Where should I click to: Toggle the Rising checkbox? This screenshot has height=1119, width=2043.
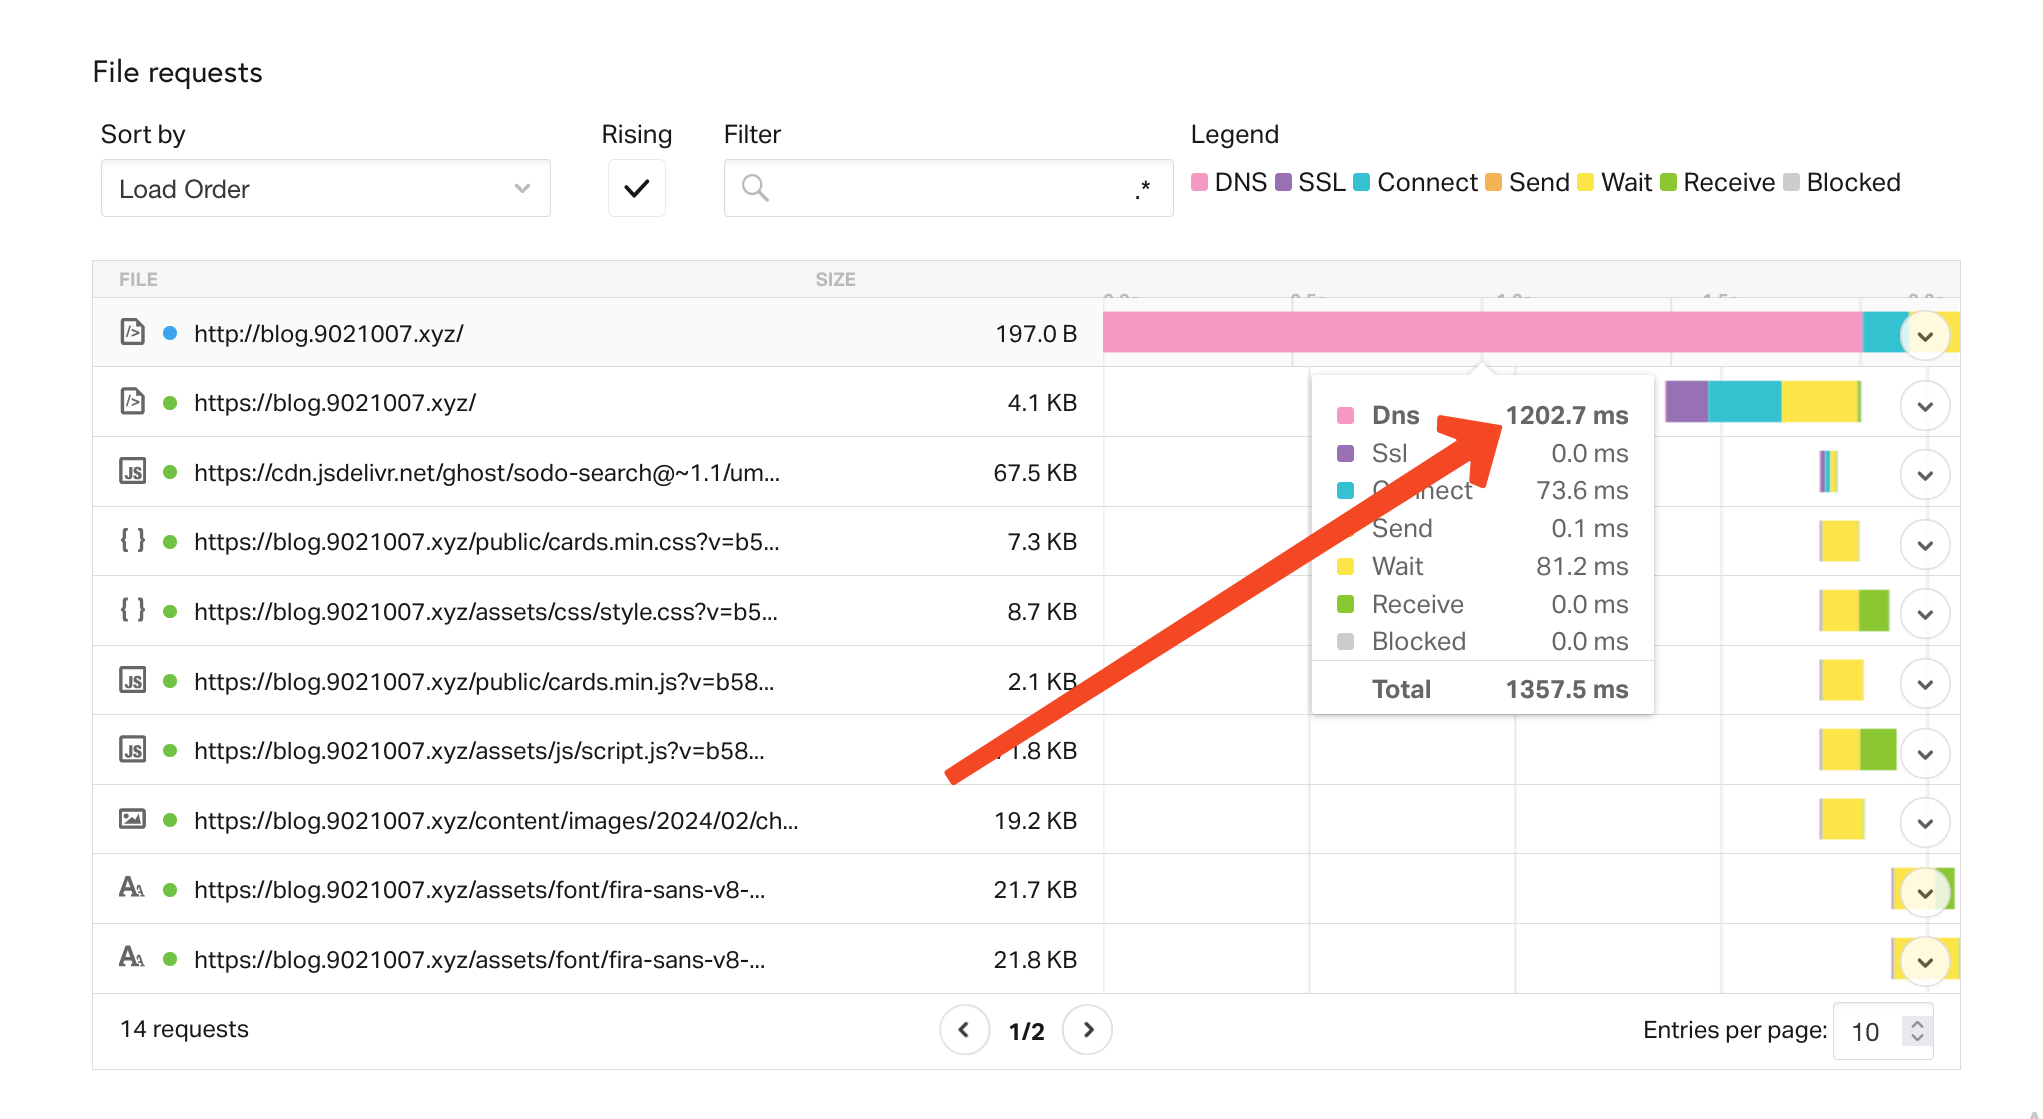[x=637, y=188]
